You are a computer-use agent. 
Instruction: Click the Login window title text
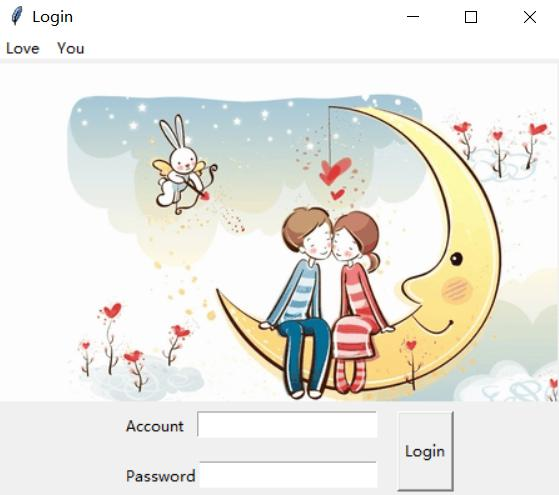(53, 17)
